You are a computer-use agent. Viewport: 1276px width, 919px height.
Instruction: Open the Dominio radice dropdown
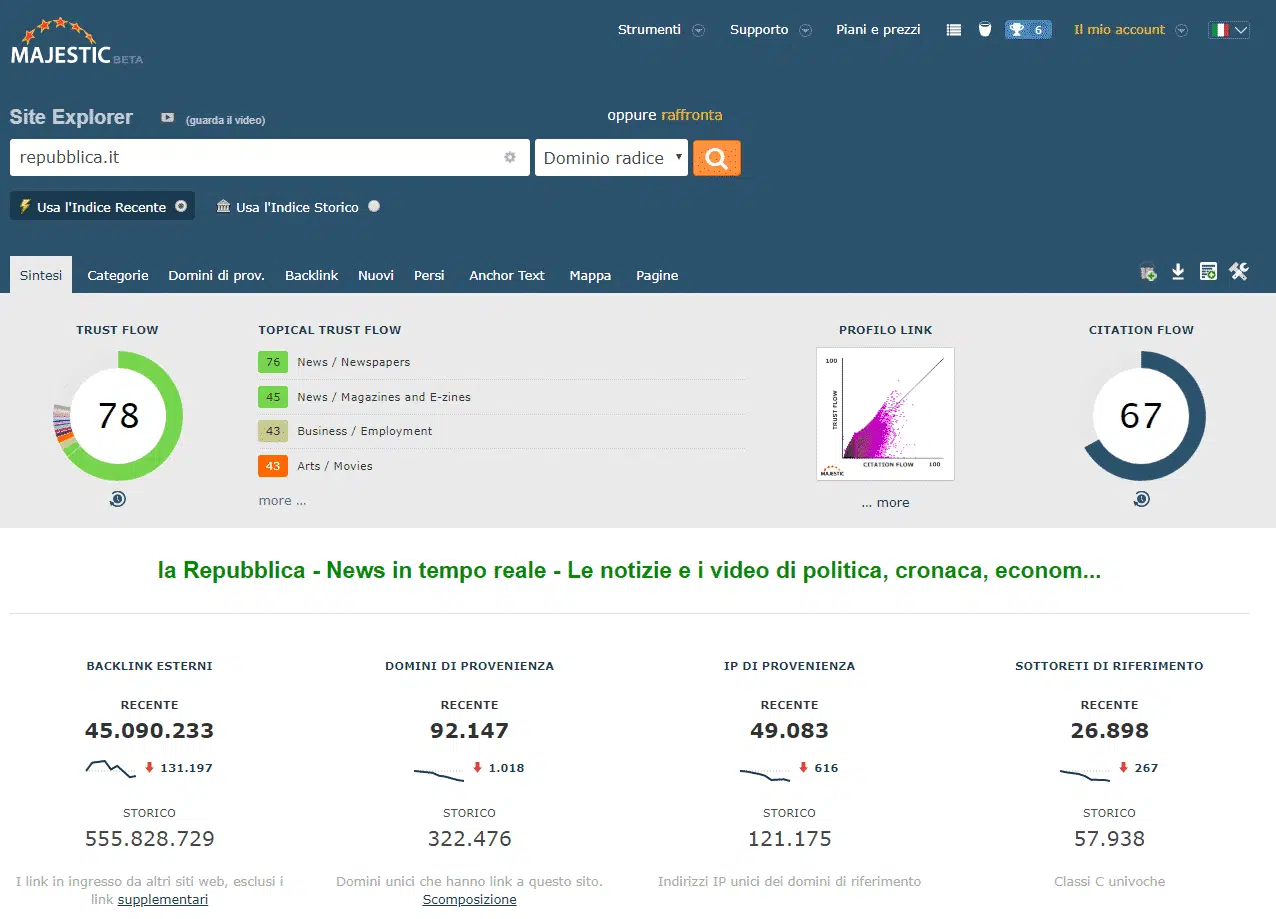(612, 158)
